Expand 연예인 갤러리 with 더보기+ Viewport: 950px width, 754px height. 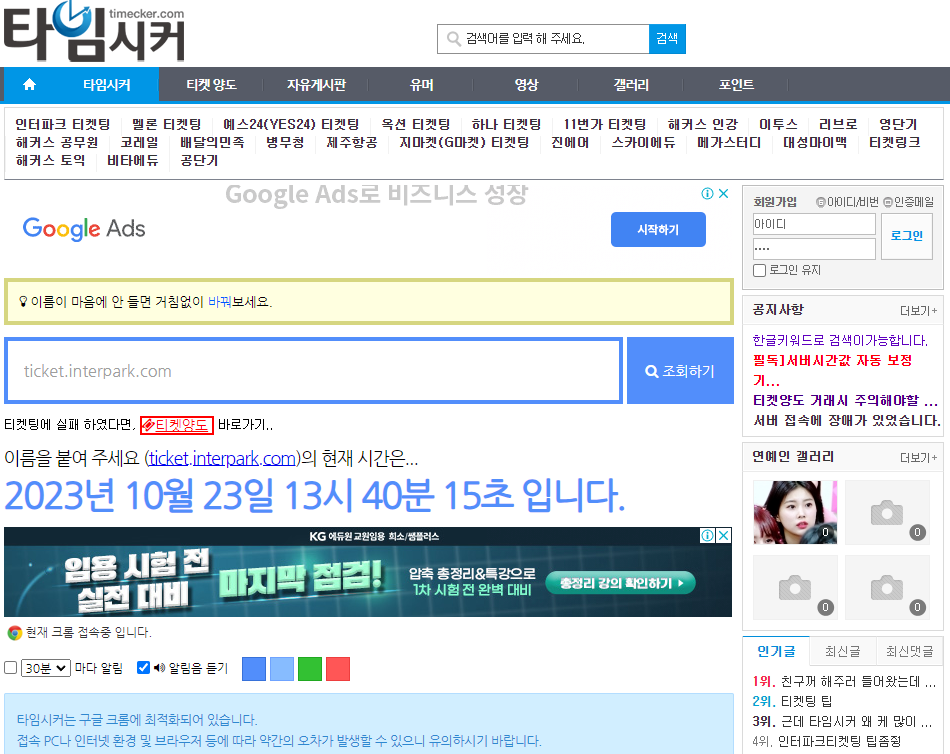pyautogui.click(x=918, y=458)
